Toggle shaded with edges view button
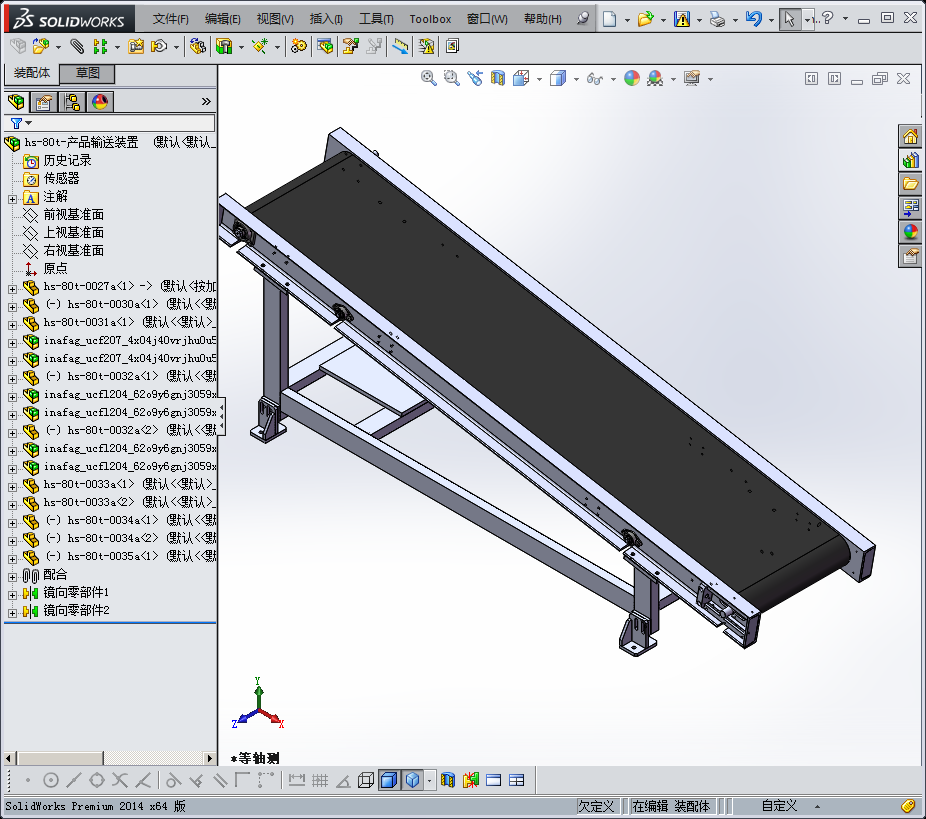Viewport: 926px width, 819px height. point(389,780)
